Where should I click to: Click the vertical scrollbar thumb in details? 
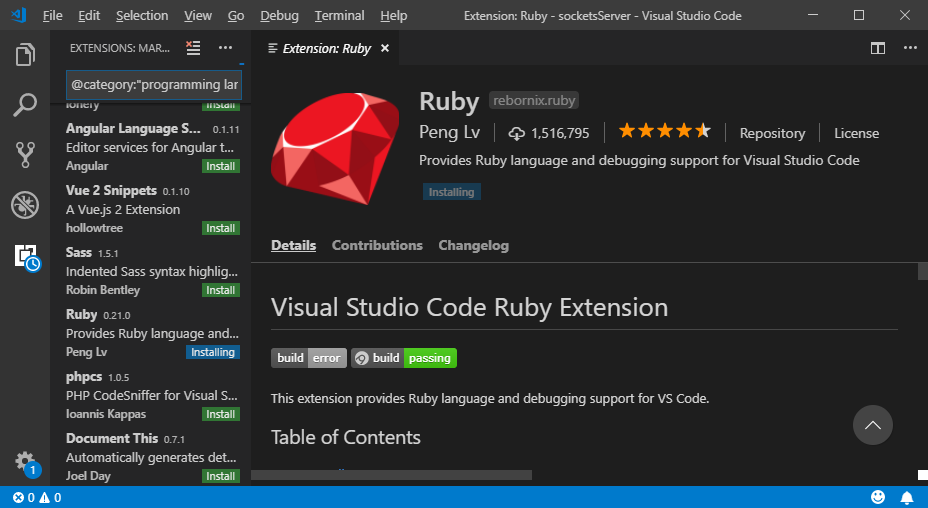[x=923, y=271]
